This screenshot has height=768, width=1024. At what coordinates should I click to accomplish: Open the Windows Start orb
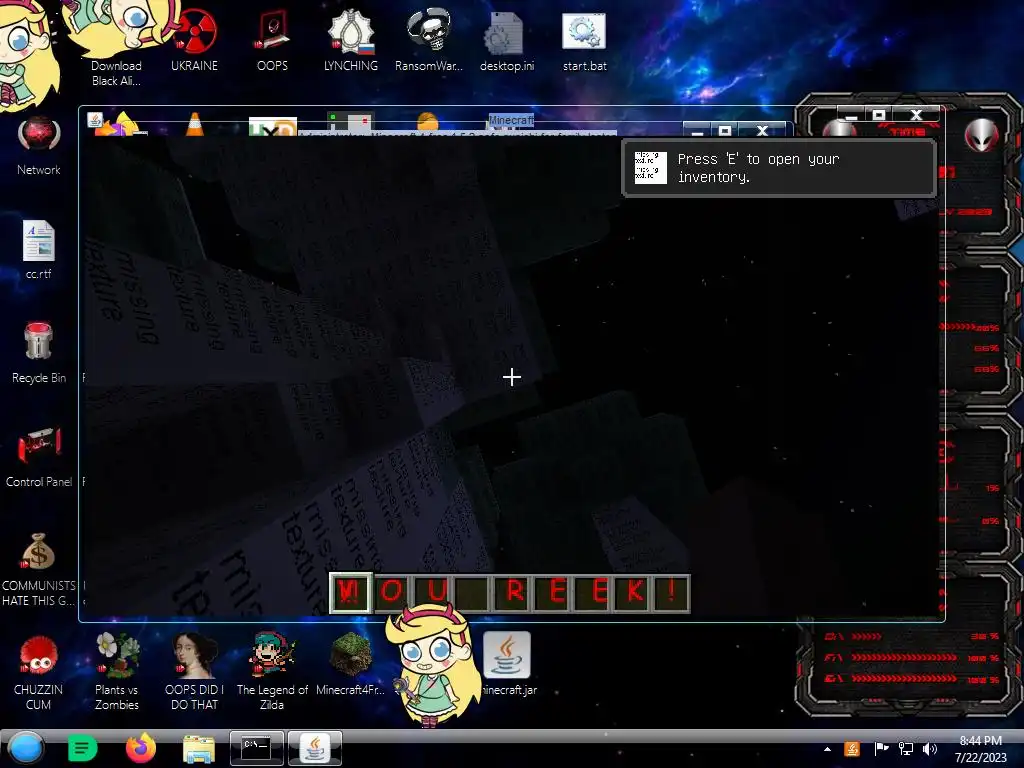pyautogui.click(x=26, y=748)
